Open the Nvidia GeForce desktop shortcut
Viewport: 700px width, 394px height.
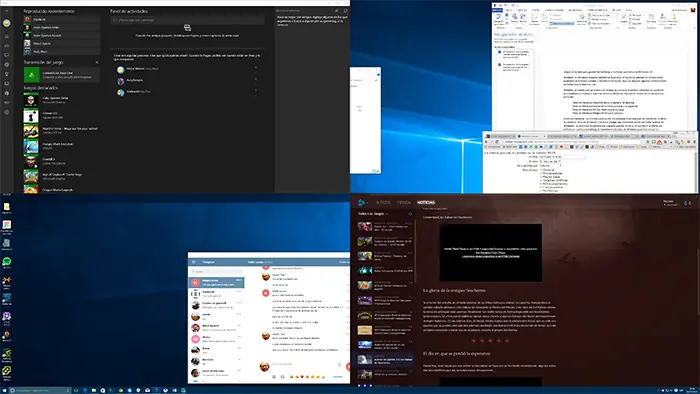(6, 356)
